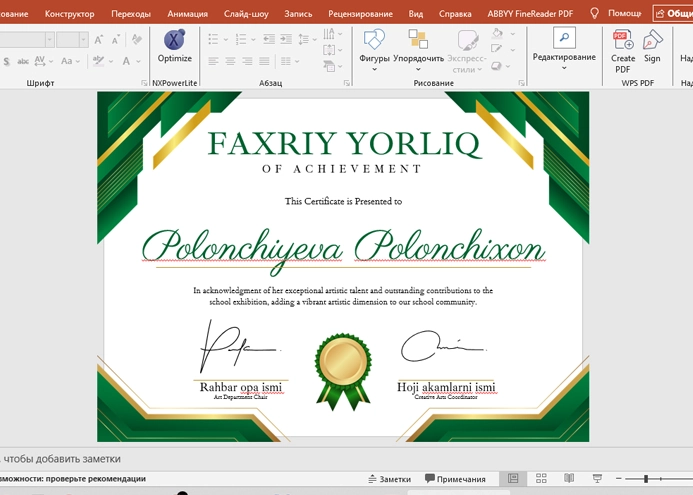Switch to Slide Sorter view

pos(541,478)
